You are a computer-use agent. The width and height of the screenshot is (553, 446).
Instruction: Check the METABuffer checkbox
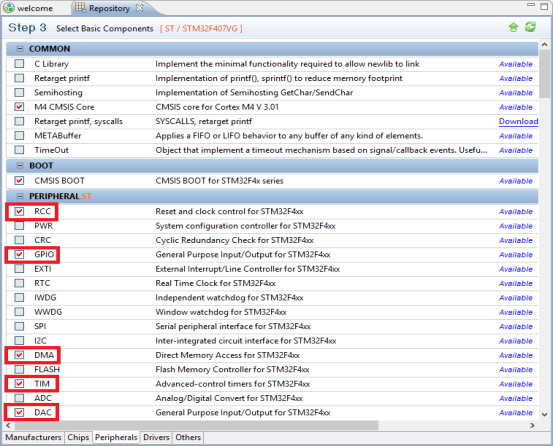(19, 136)
